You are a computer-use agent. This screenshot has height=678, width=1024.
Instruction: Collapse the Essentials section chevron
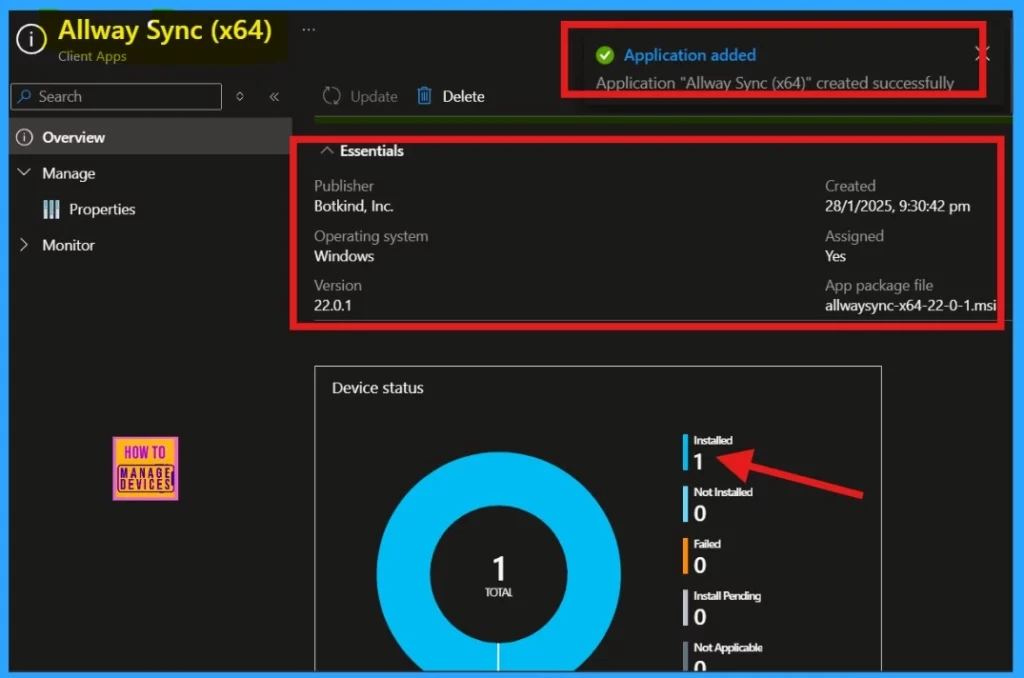[327, 151]
